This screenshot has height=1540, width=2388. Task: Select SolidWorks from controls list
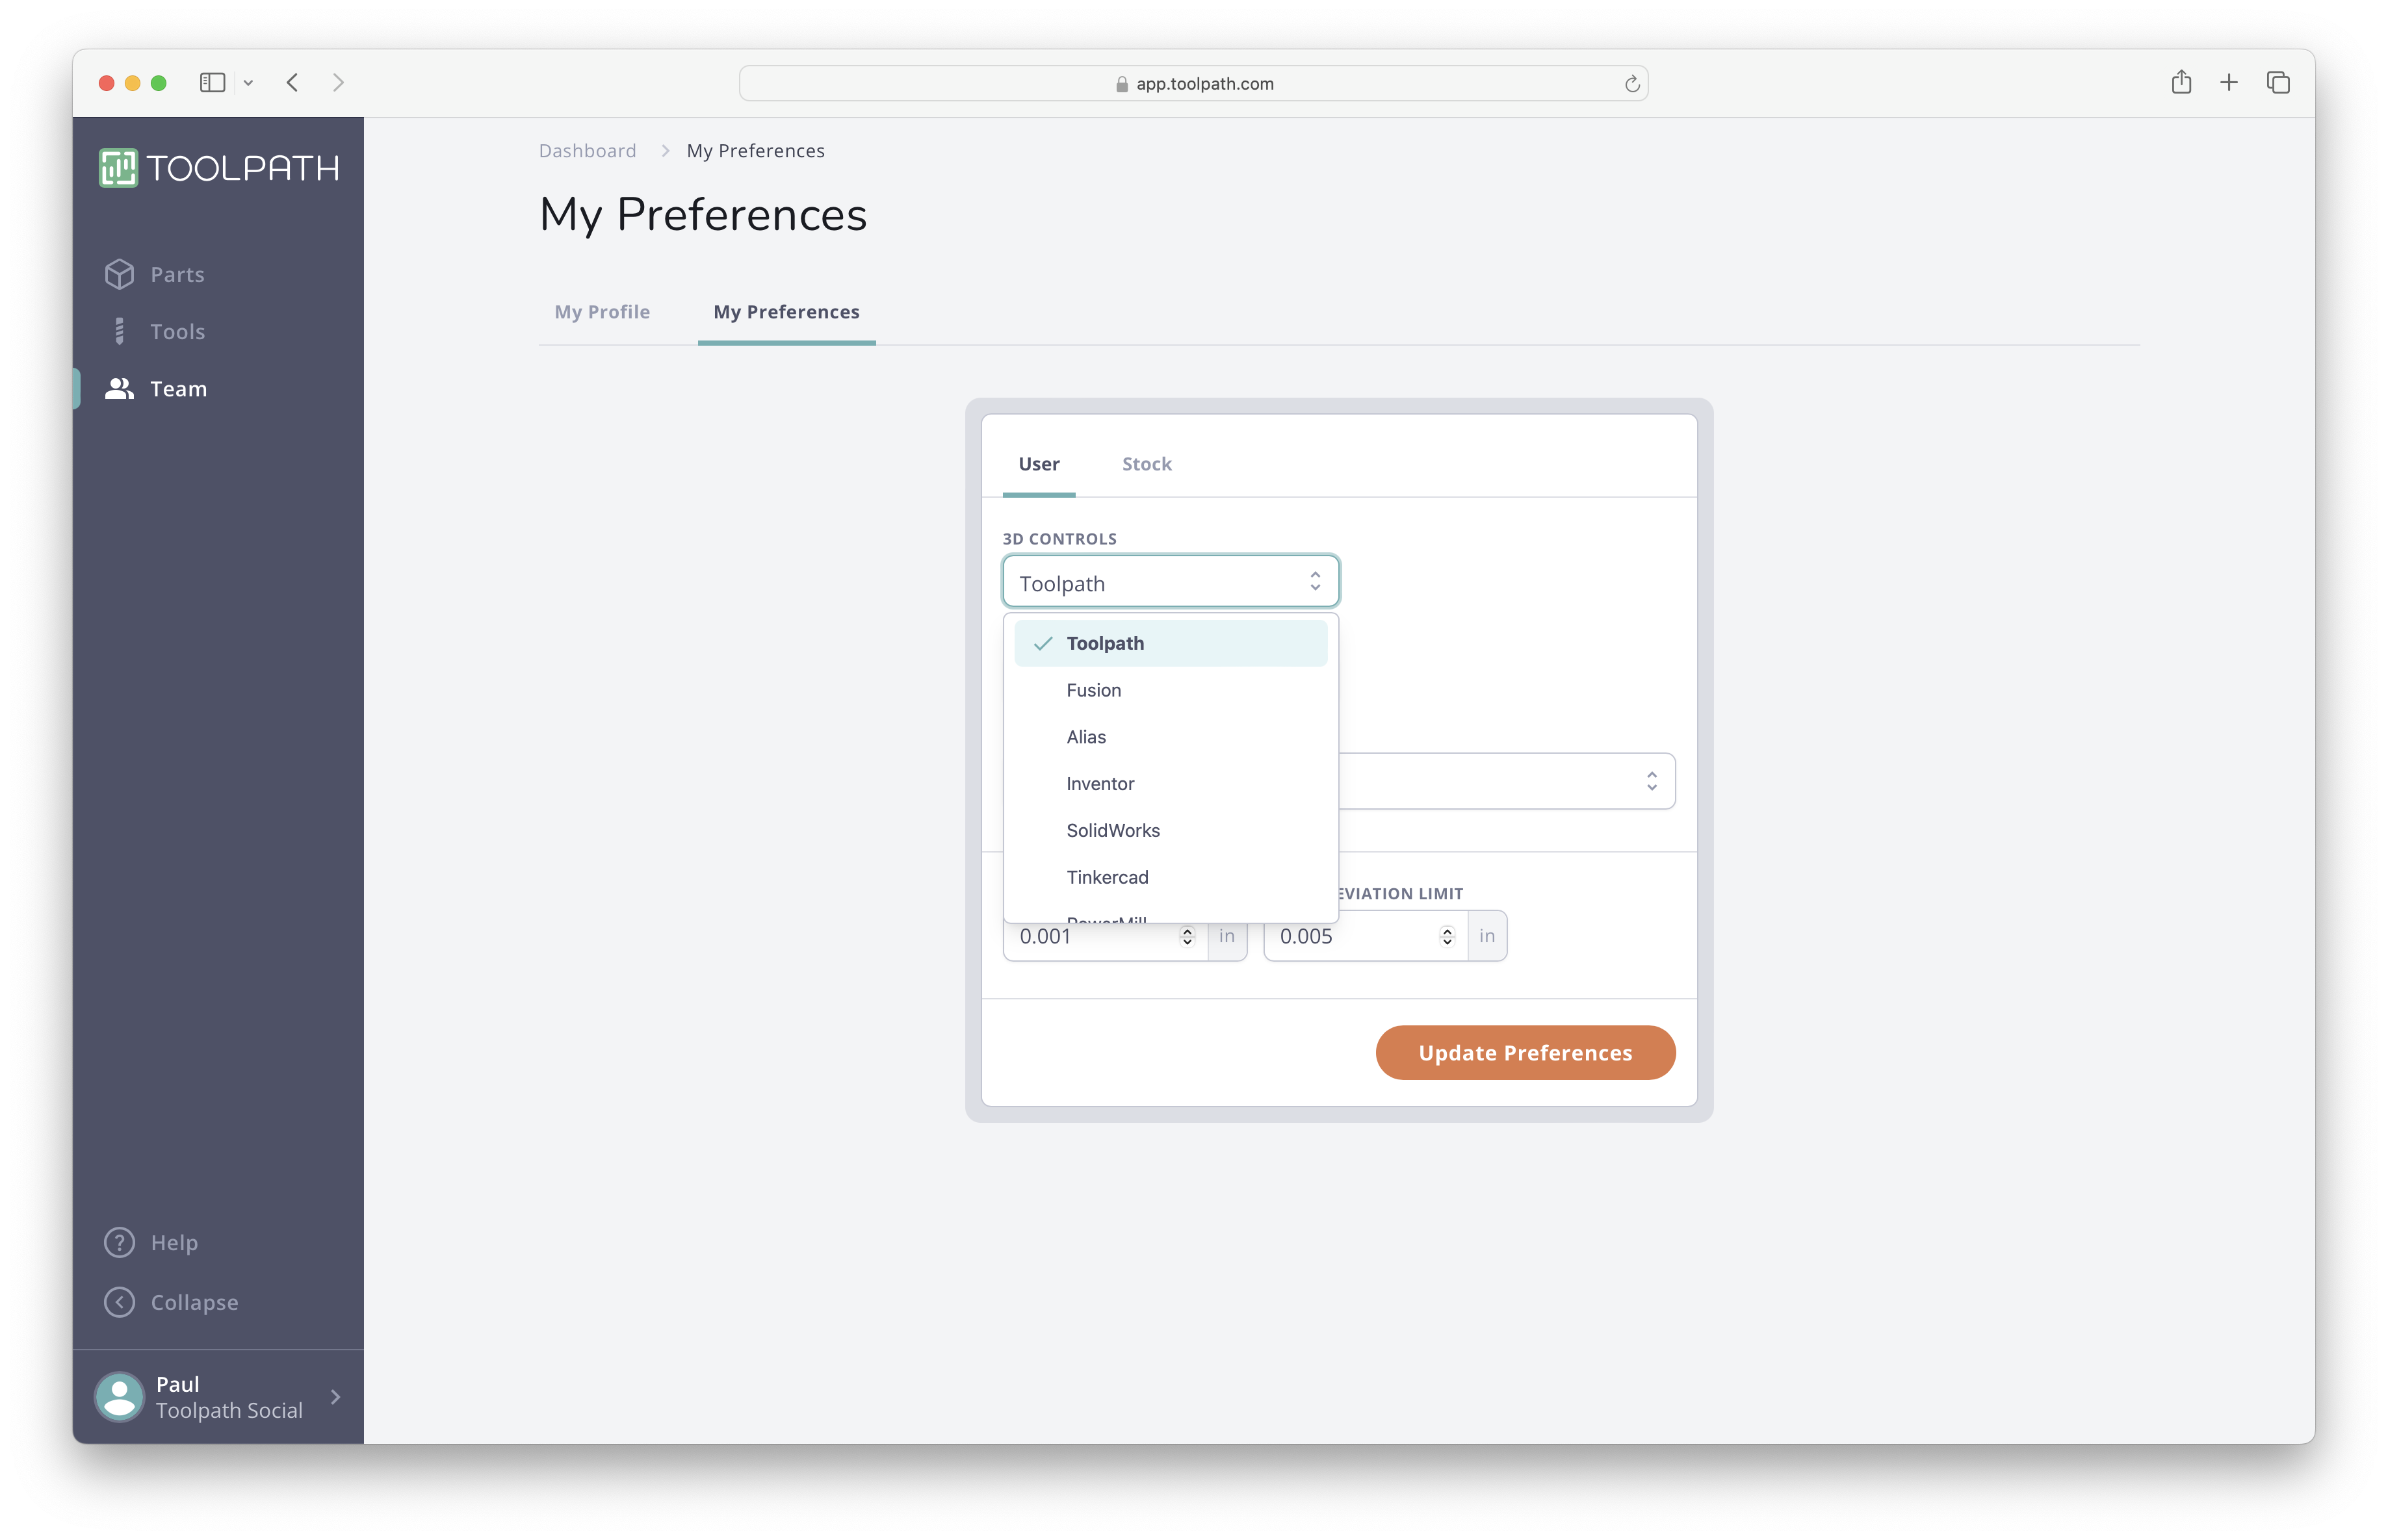point(1110,830)
